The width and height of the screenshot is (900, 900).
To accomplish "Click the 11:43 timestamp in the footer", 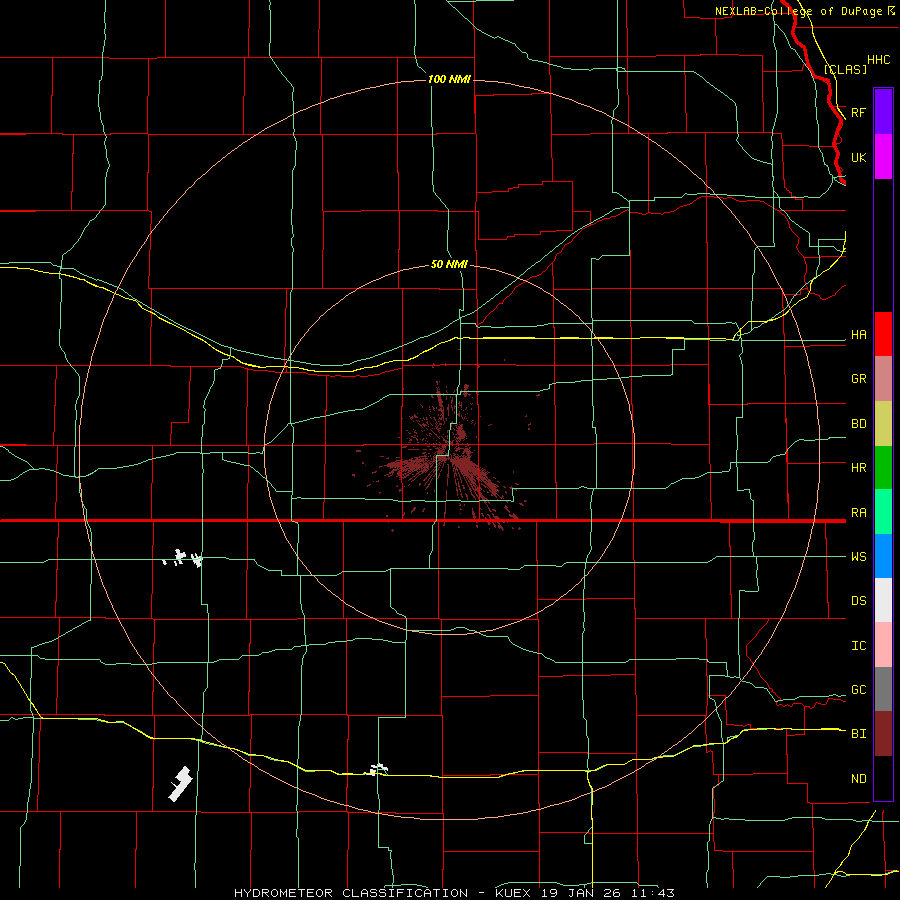I will pyautogui.click(x=653, y=893).
